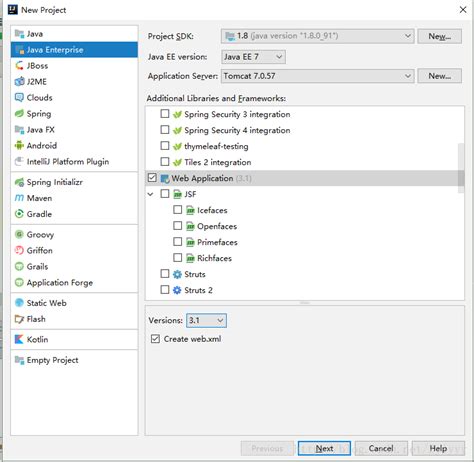This screenshot has width=474, height=462.
Task: Click the Primefaces library icon
Action: (190, 242)
